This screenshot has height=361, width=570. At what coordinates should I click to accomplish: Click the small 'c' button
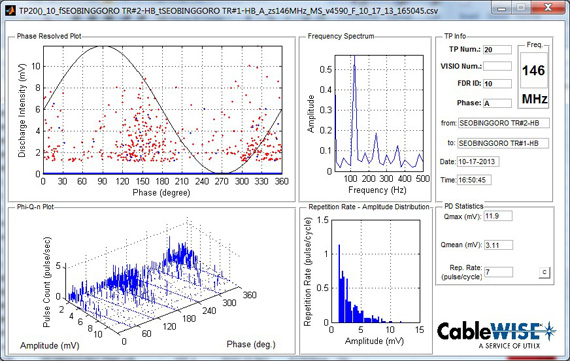pos(544,272)
